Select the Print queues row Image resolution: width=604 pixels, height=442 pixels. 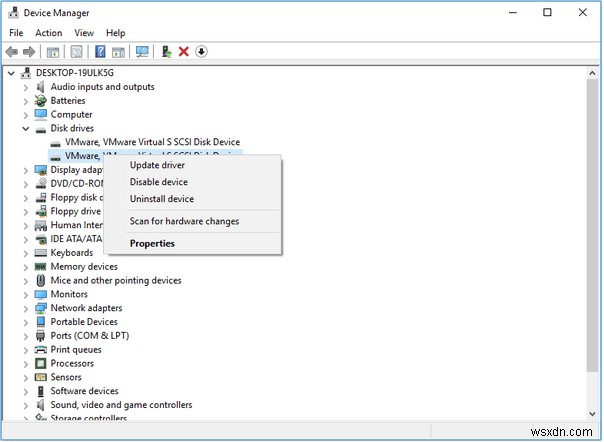pyautogui.click(x=76, y=350)
